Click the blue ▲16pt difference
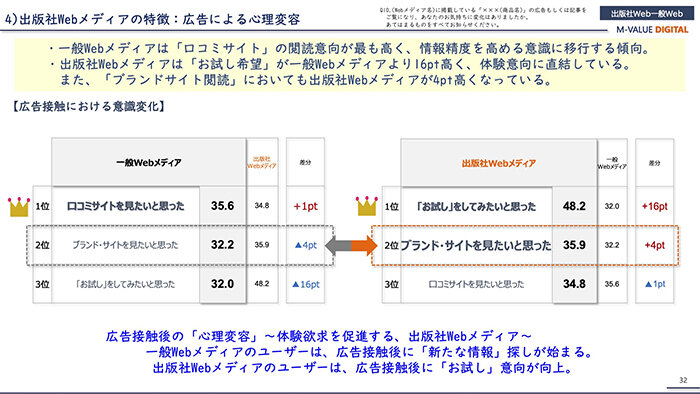 [305, 284]
